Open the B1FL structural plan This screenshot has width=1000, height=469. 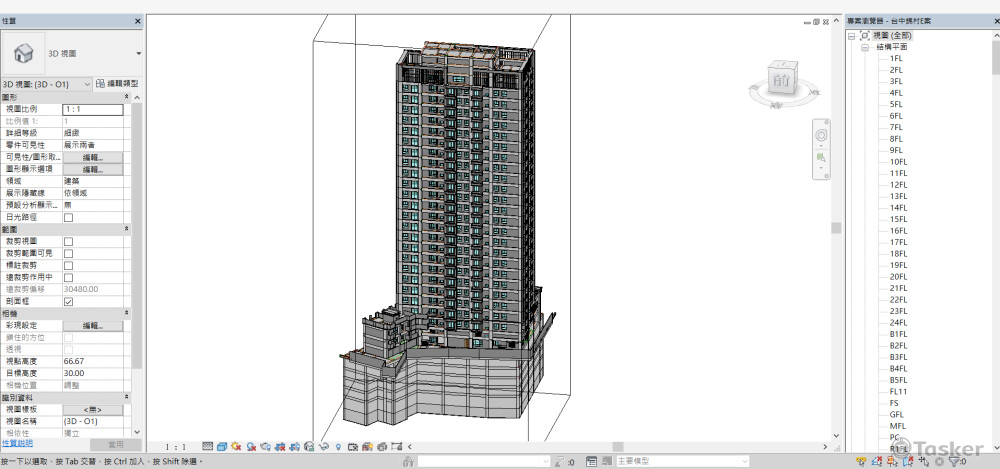(x=898, y=334)
